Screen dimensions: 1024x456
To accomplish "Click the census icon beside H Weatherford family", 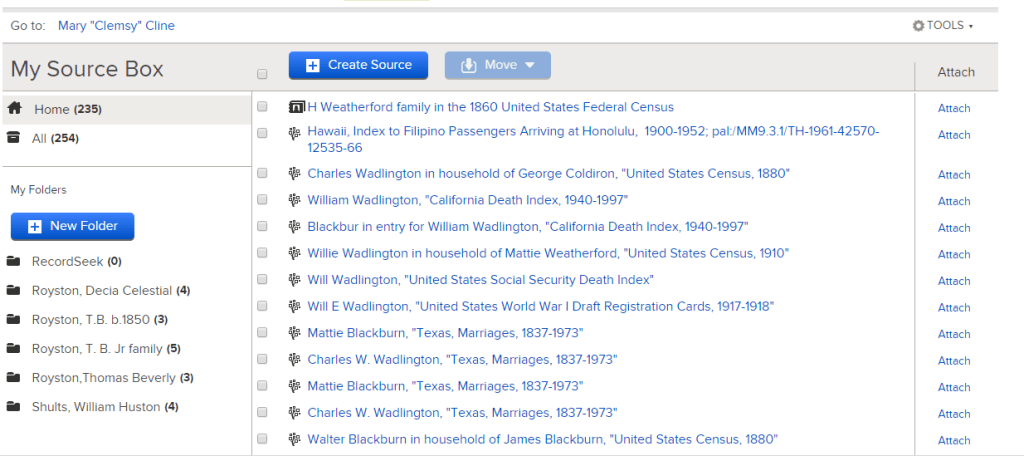I will (x=296, y=106).
